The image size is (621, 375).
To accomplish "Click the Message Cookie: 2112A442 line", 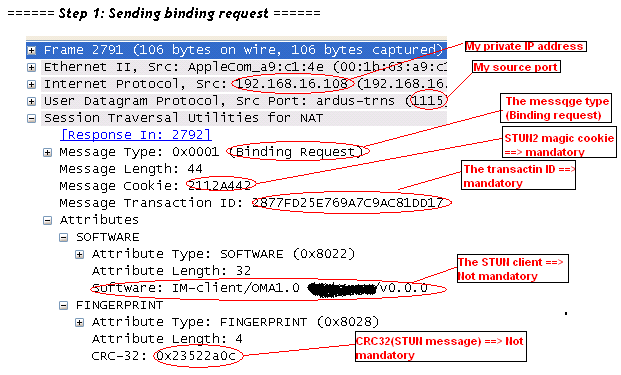I will coord(155,186).
